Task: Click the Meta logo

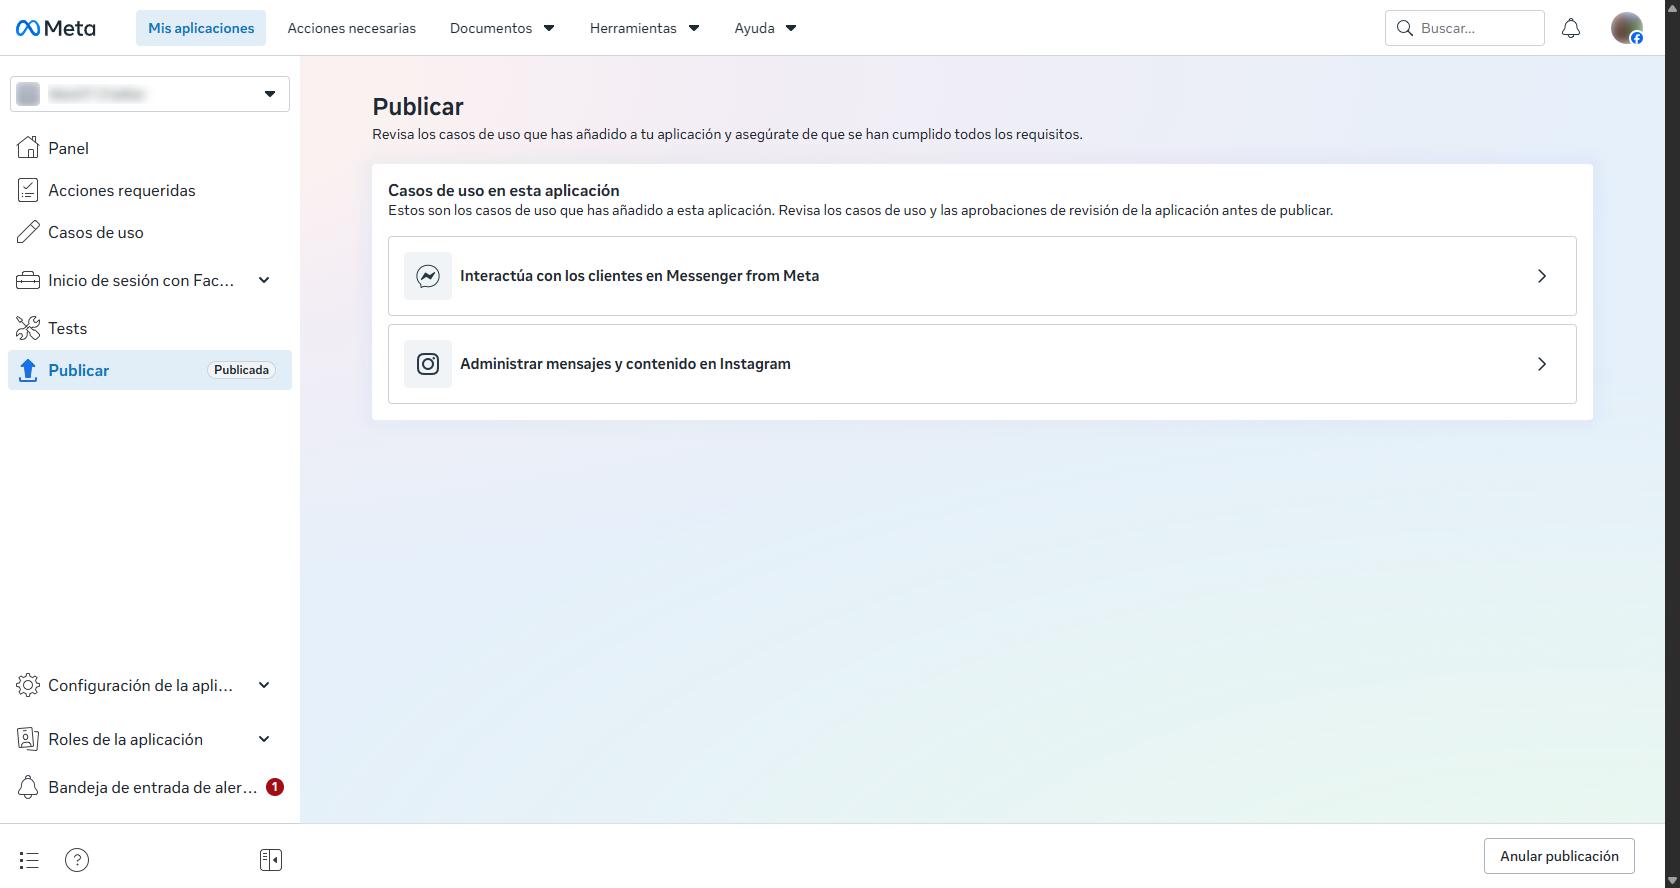Action: point(56,28)
